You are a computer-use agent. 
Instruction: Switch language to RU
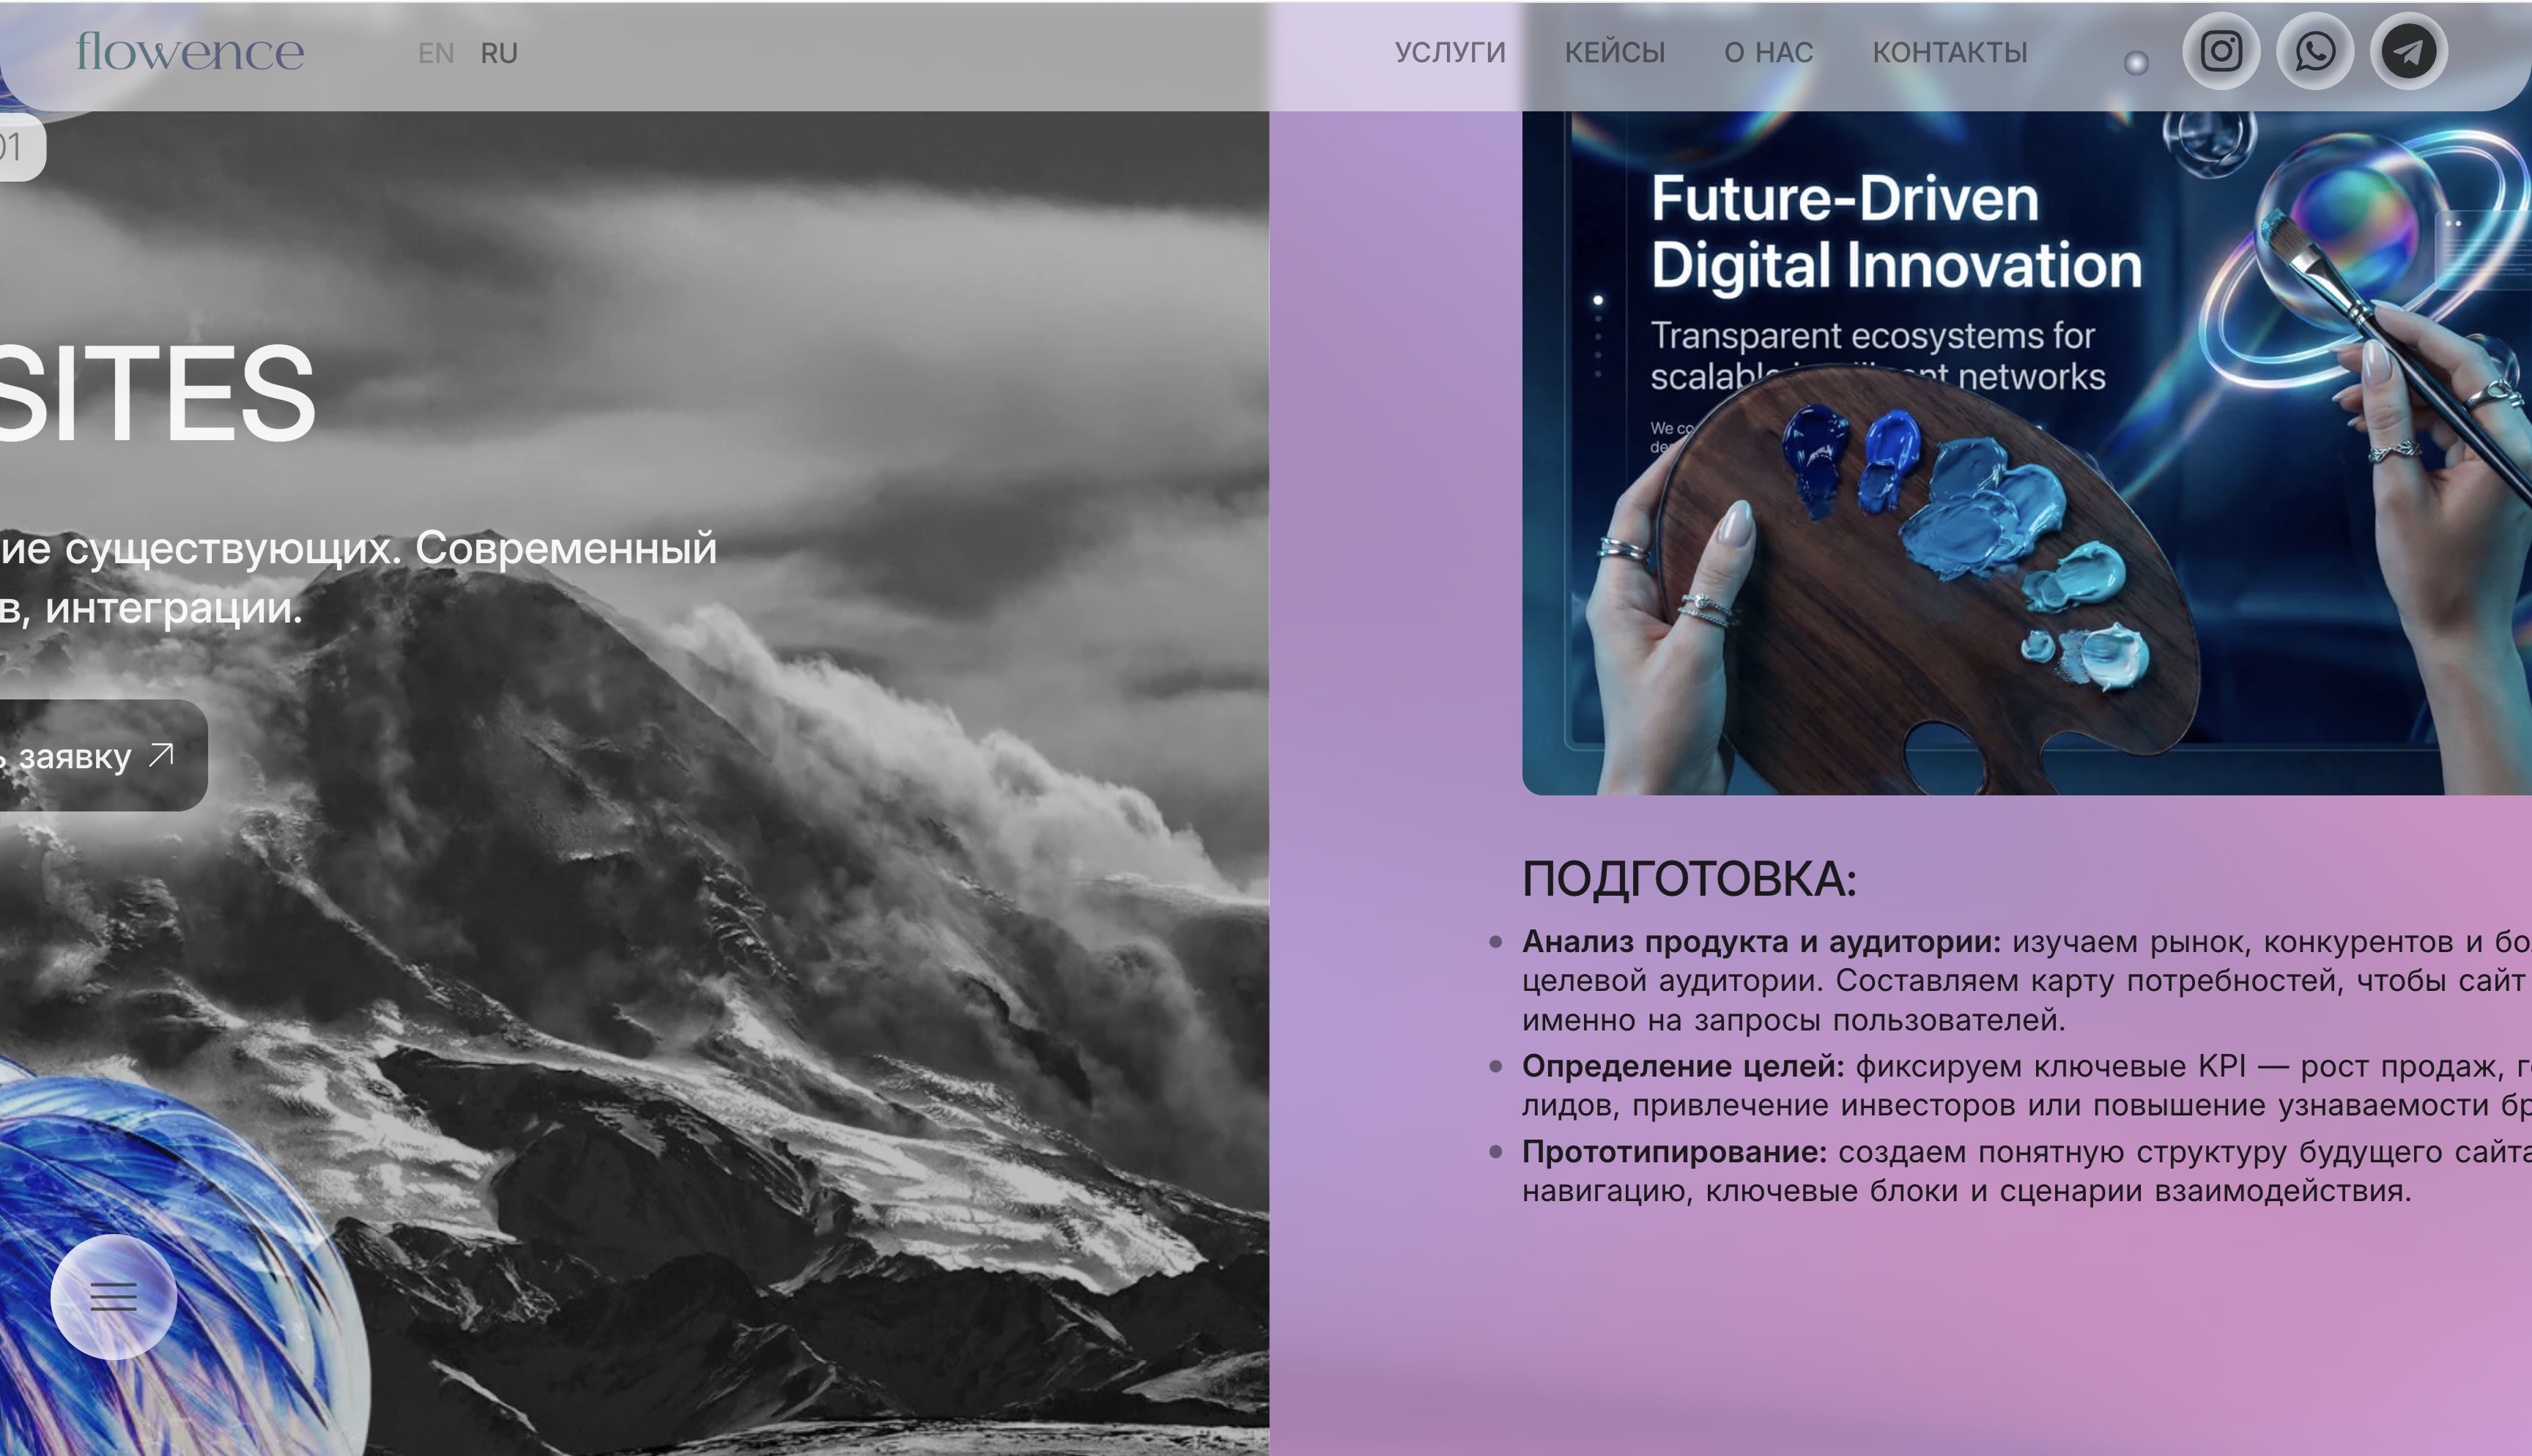coord(499,53)
